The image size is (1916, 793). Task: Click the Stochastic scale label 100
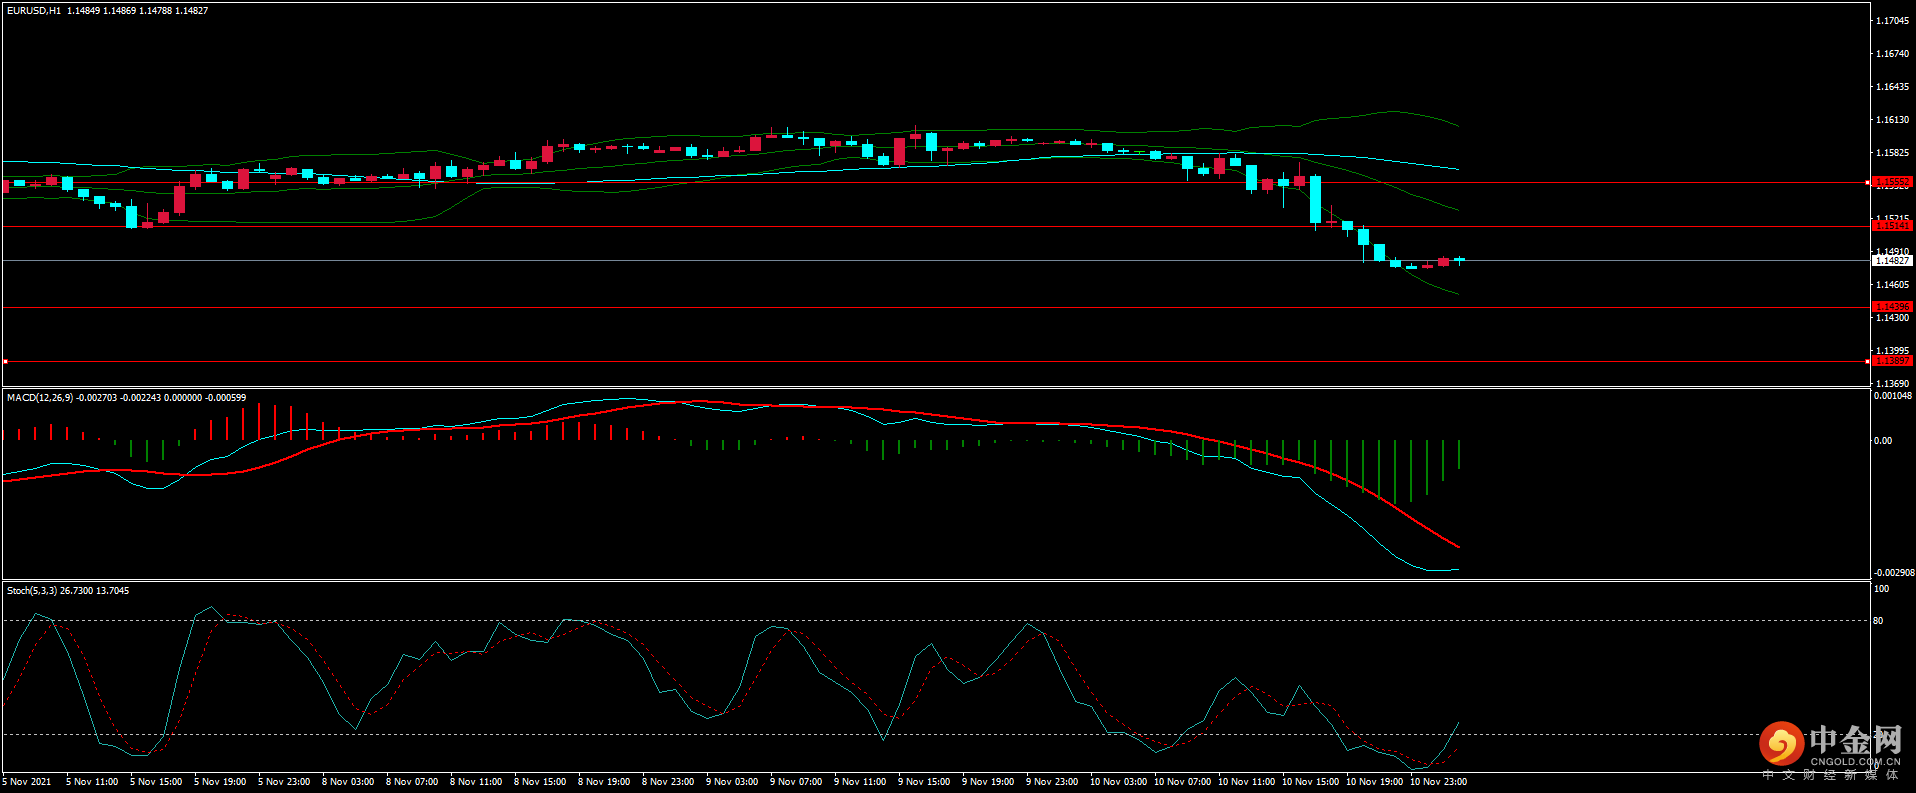coord(1881,589)
